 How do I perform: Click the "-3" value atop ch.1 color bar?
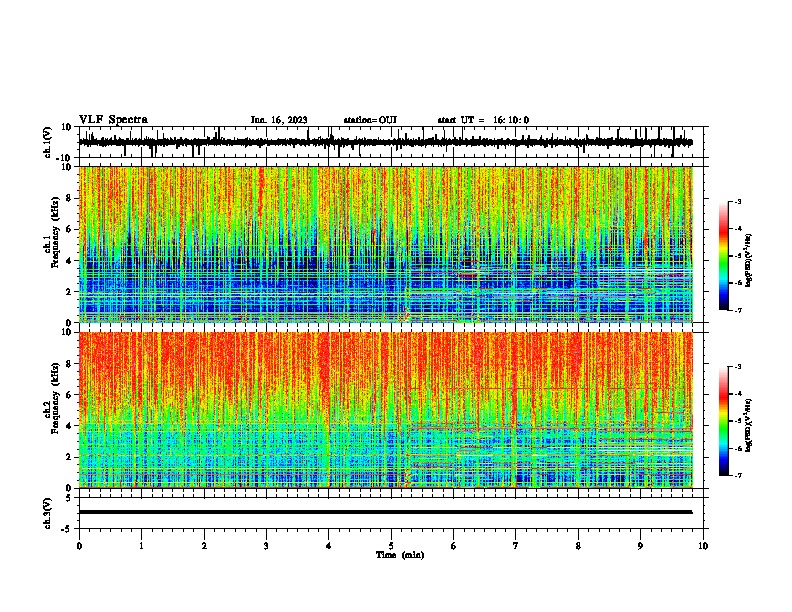[737, 201]
